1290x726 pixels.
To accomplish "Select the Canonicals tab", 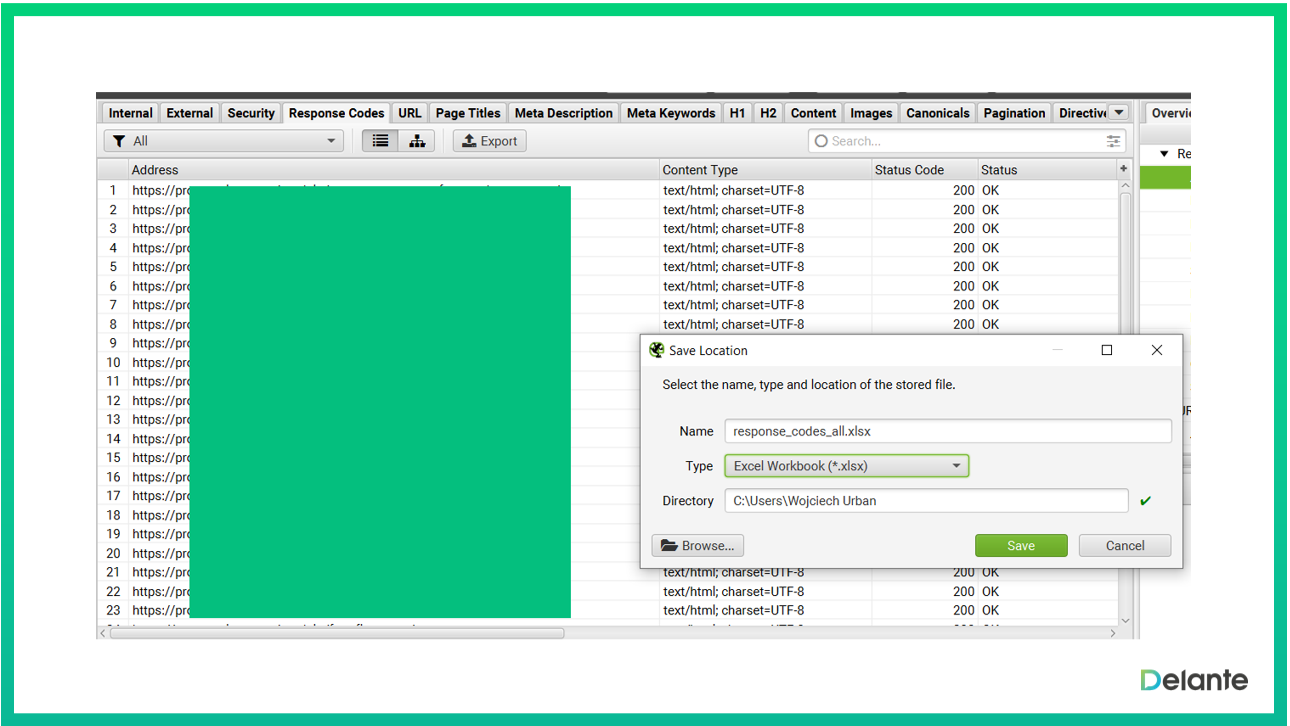I will (937, 113).
